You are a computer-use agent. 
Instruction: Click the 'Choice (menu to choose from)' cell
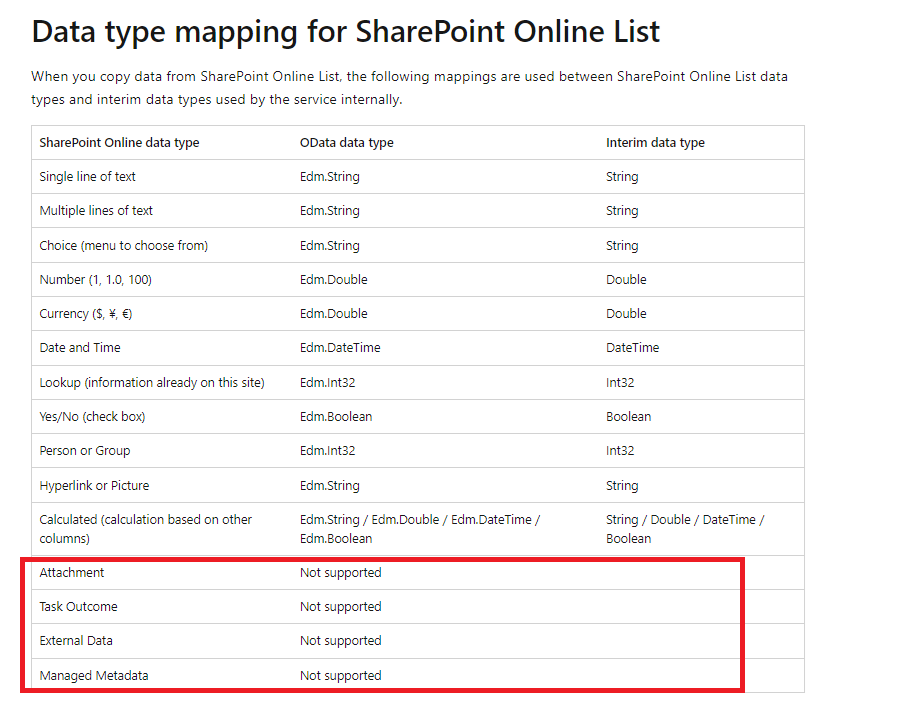click(124, 245)
